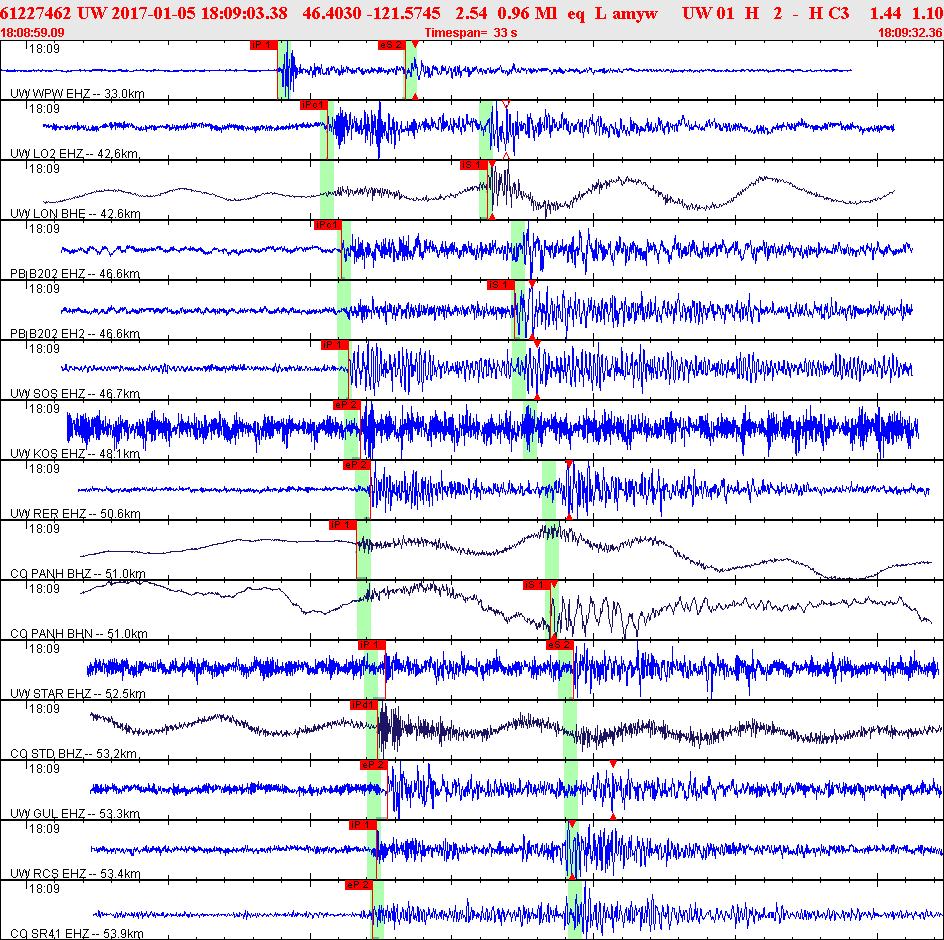Click the 'Timespan= 33 s' text
The image size is (944, 940).
[471, 33]
